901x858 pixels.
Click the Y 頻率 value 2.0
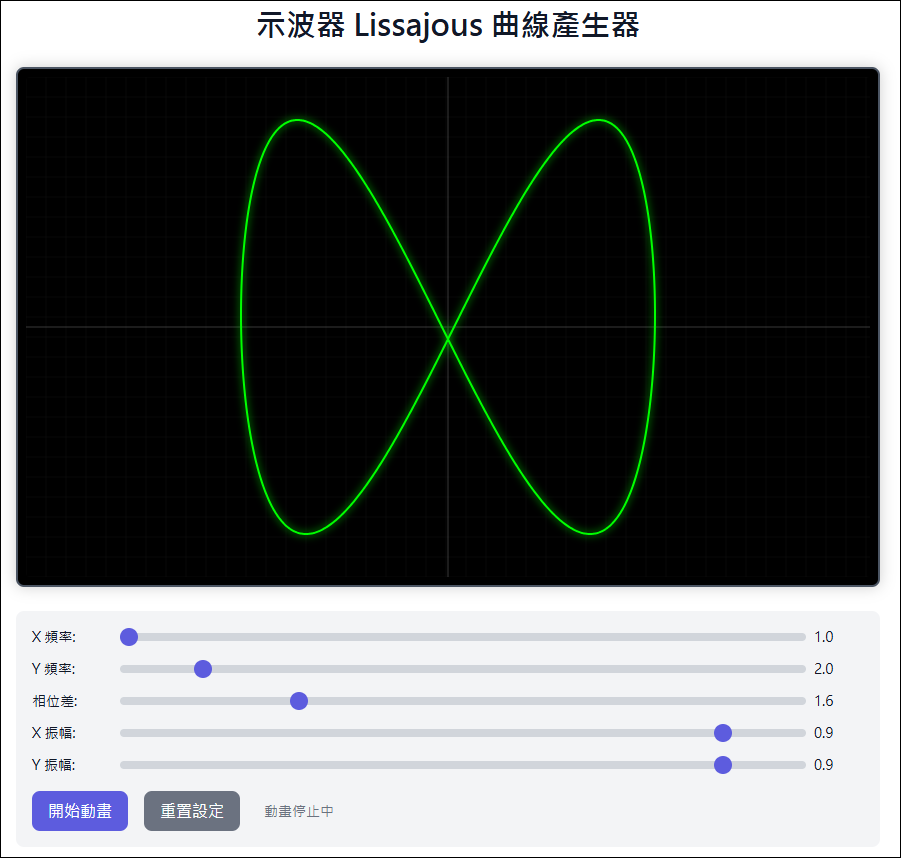[823, 669]
